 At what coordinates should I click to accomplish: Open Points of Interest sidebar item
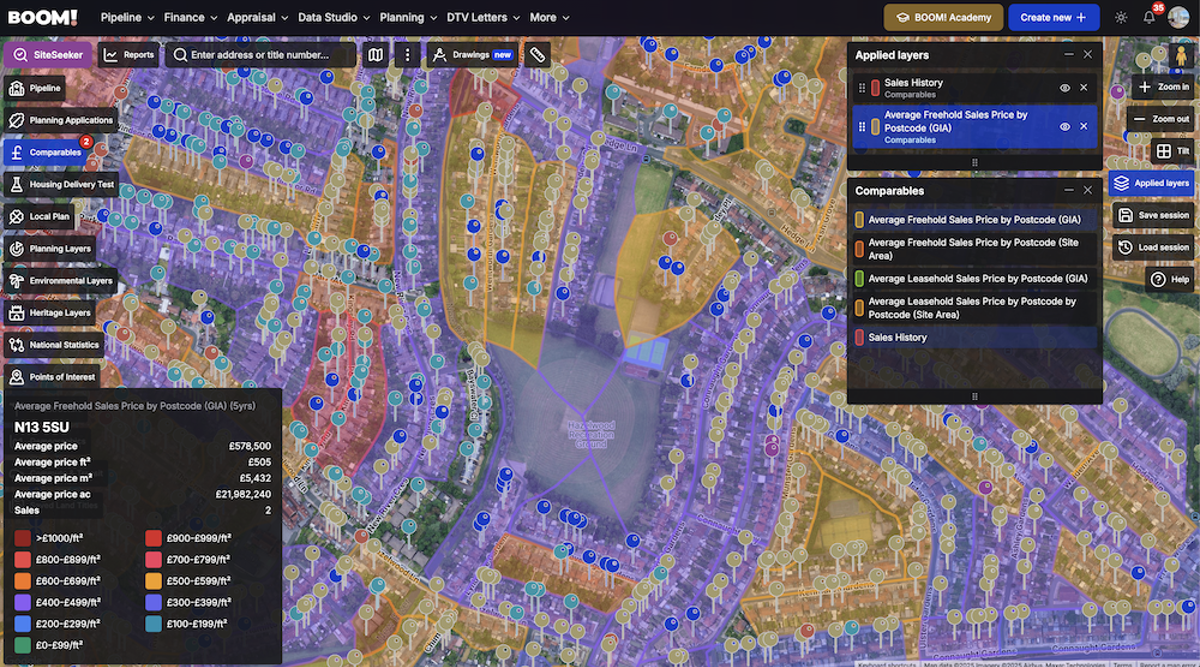point(52,376)
